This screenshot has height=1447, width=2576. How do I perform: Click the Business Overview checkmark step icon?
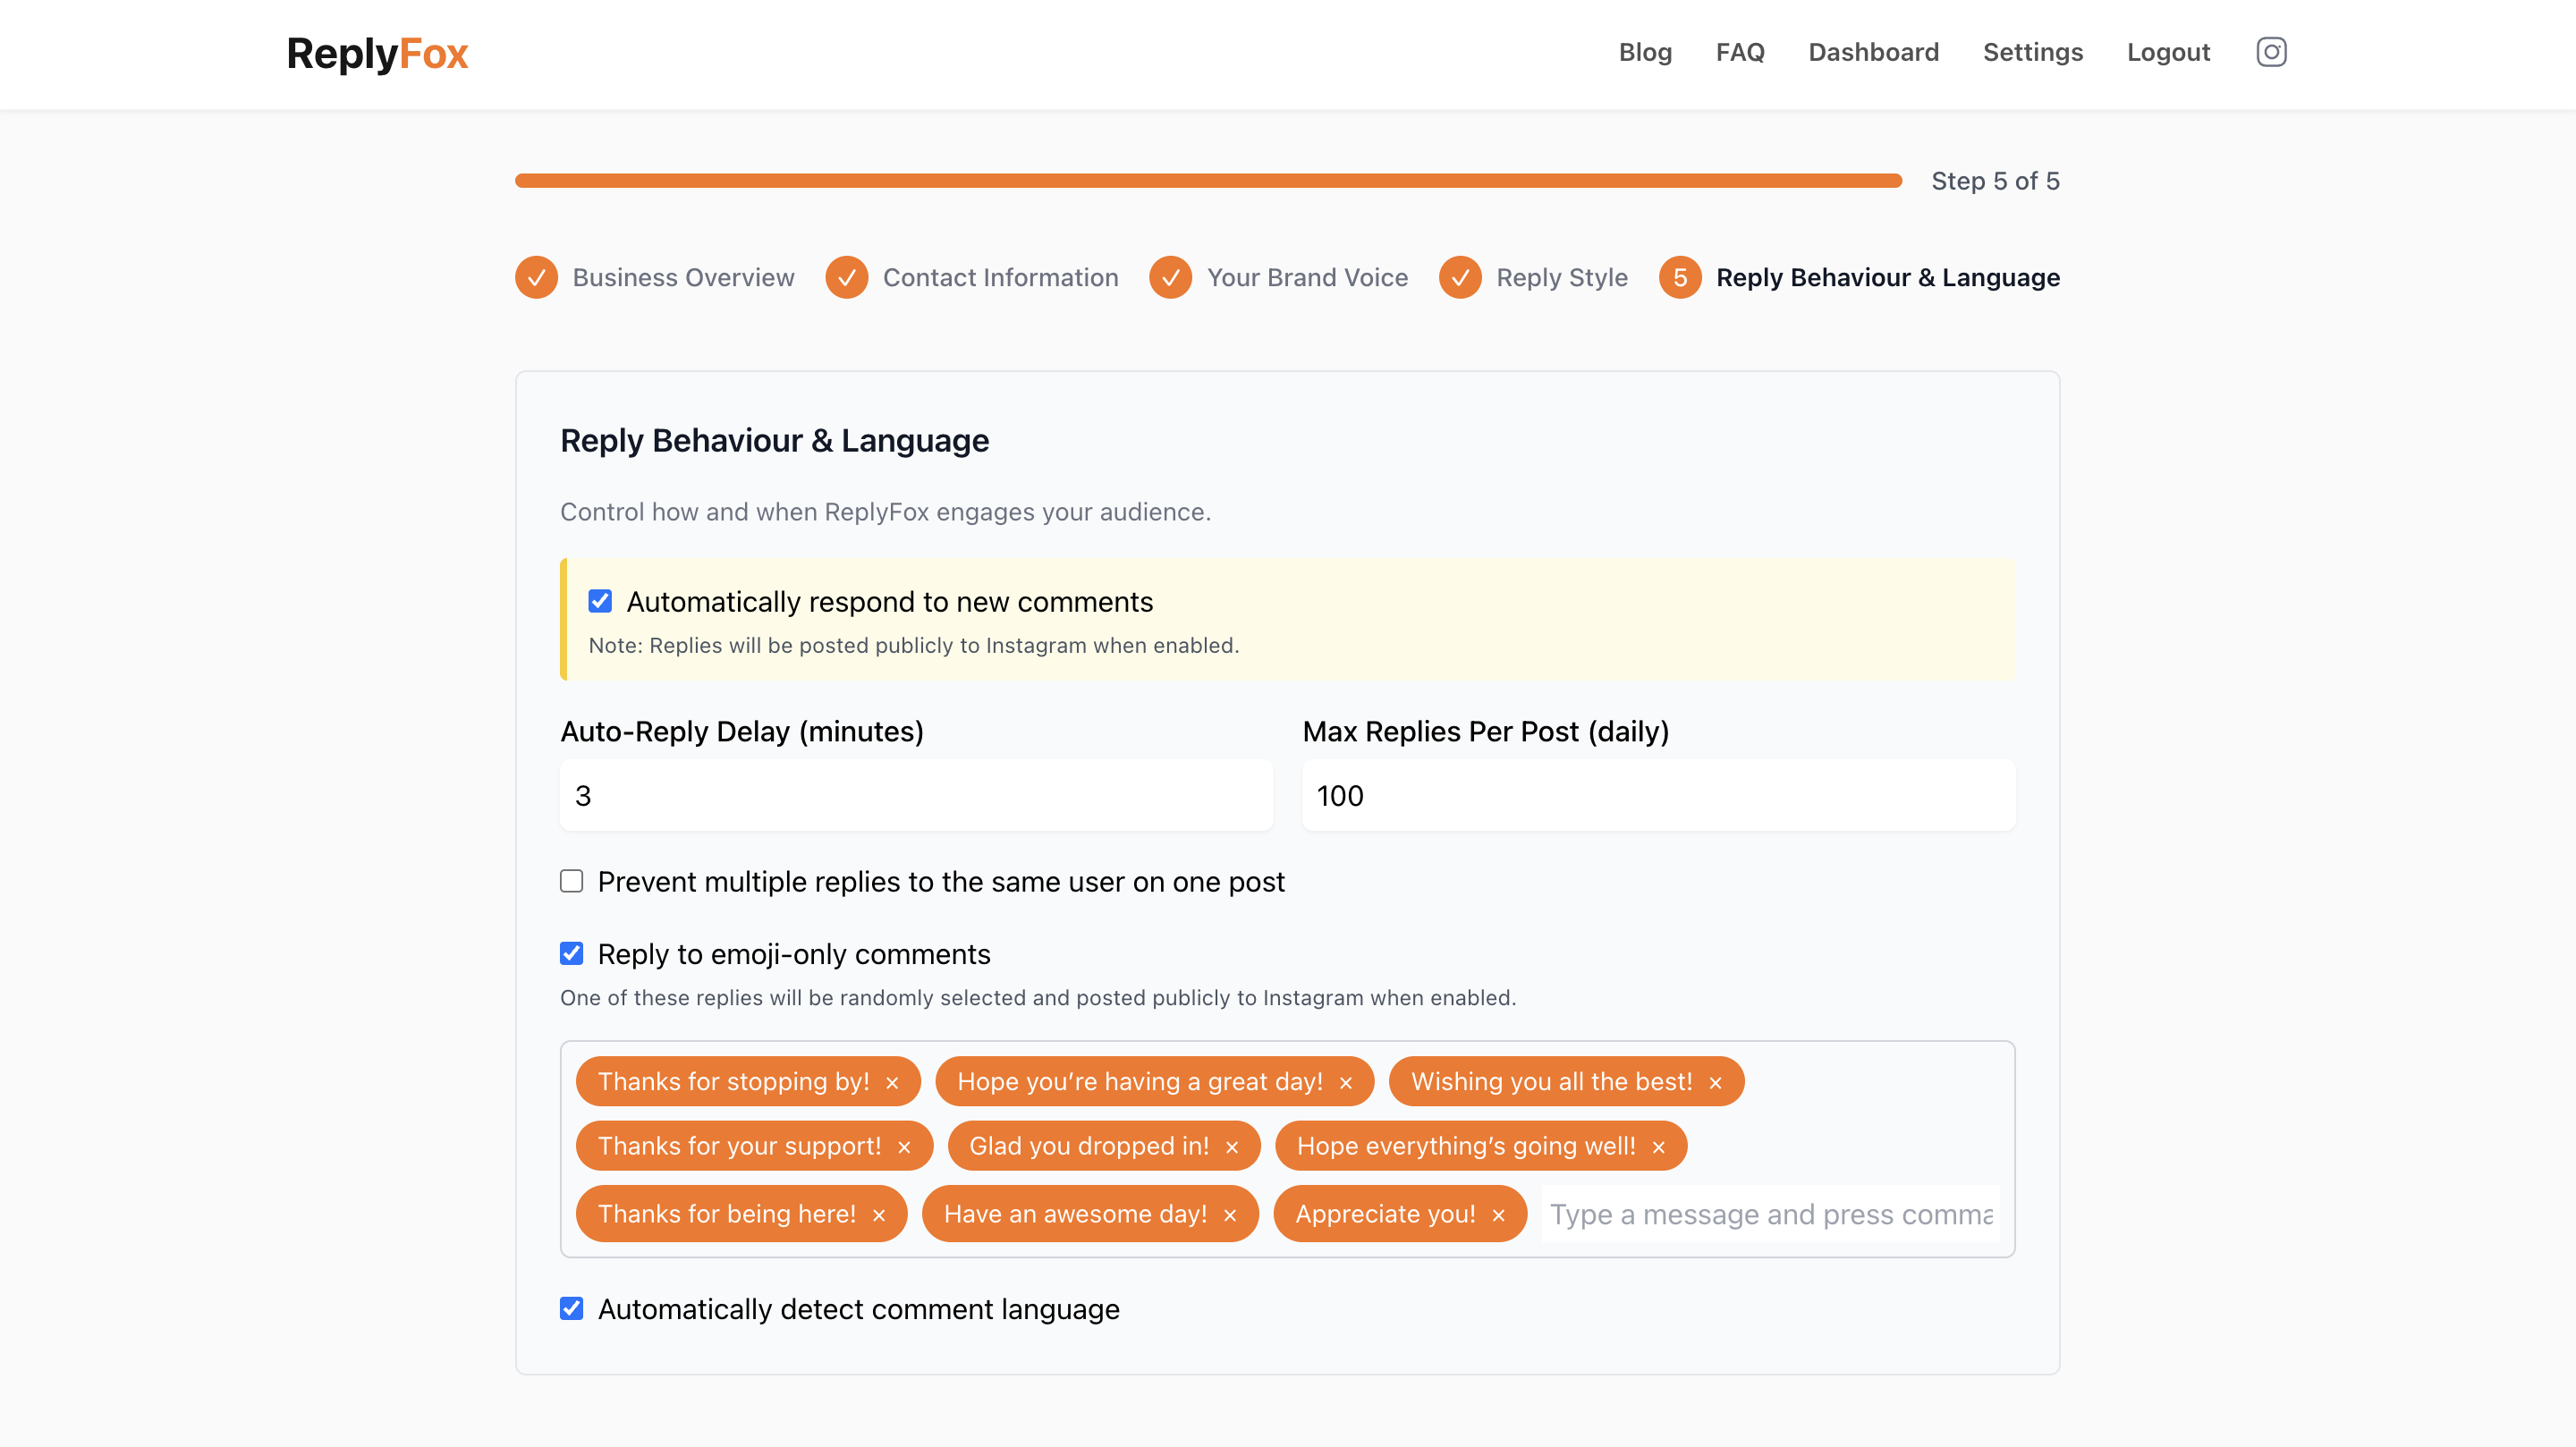click(536, 278)
